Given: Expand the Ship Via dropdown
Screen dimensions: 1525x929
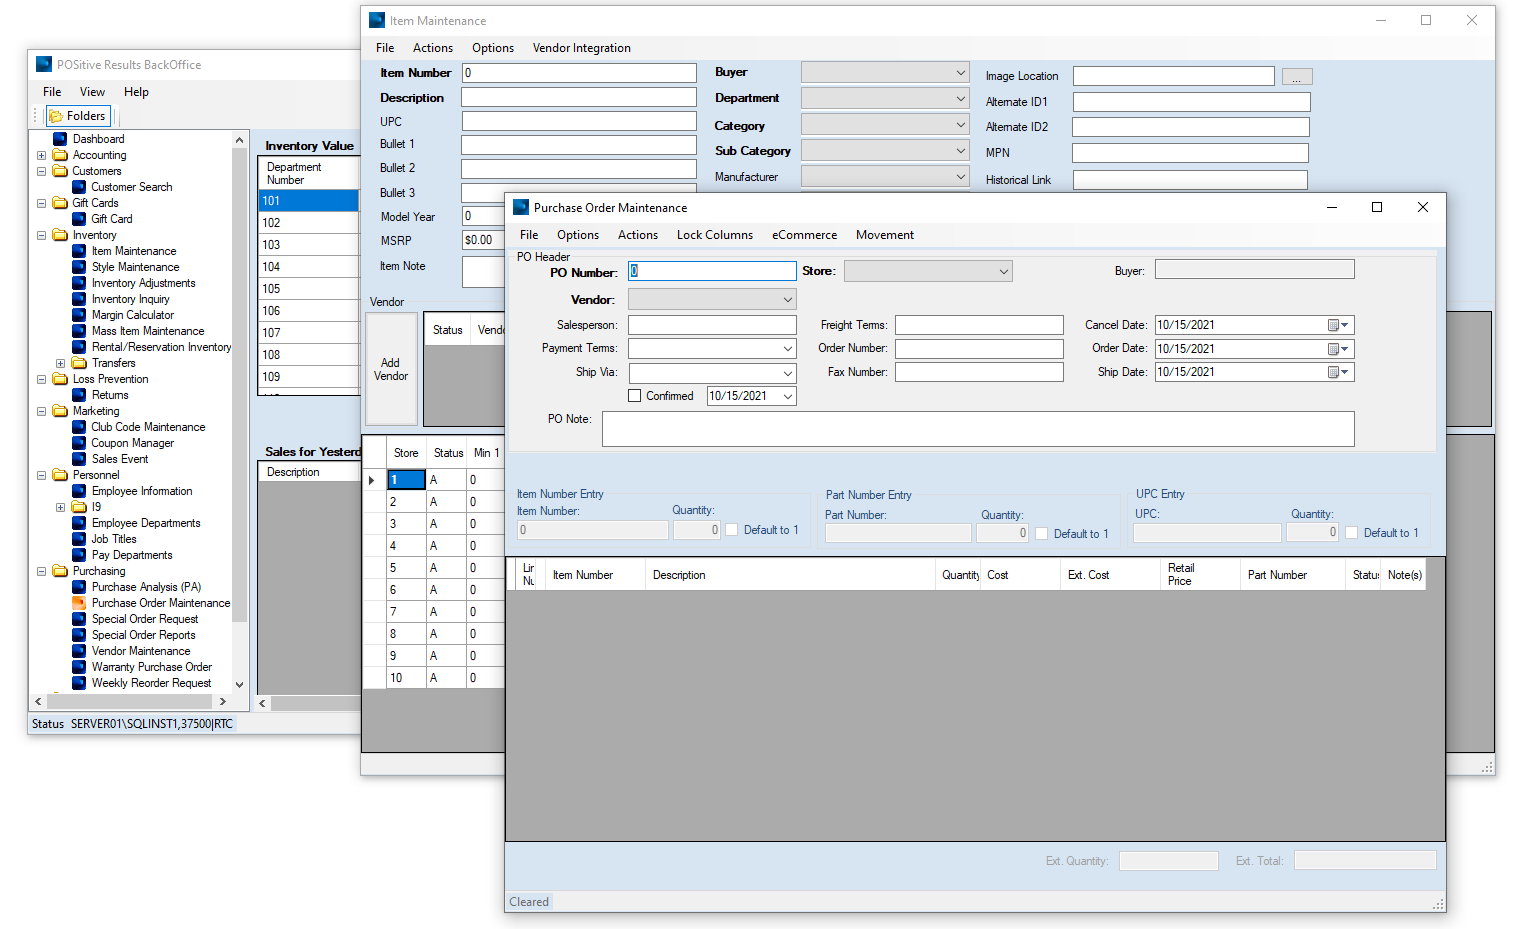Looking at the screenshot, I should click(x=788, y=373).
